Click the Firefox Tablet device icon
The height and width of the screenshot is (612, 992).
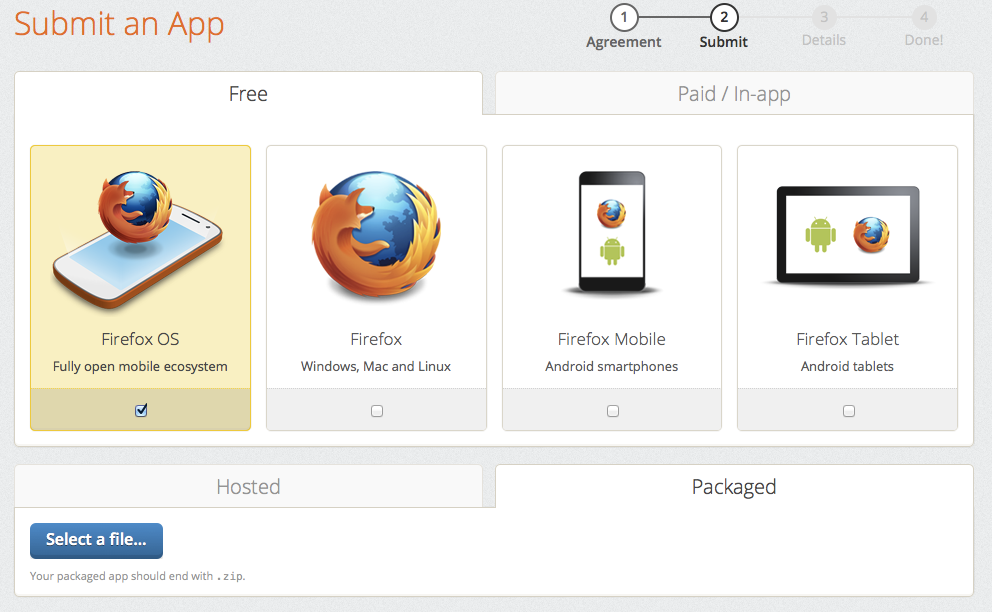(847, 235)
